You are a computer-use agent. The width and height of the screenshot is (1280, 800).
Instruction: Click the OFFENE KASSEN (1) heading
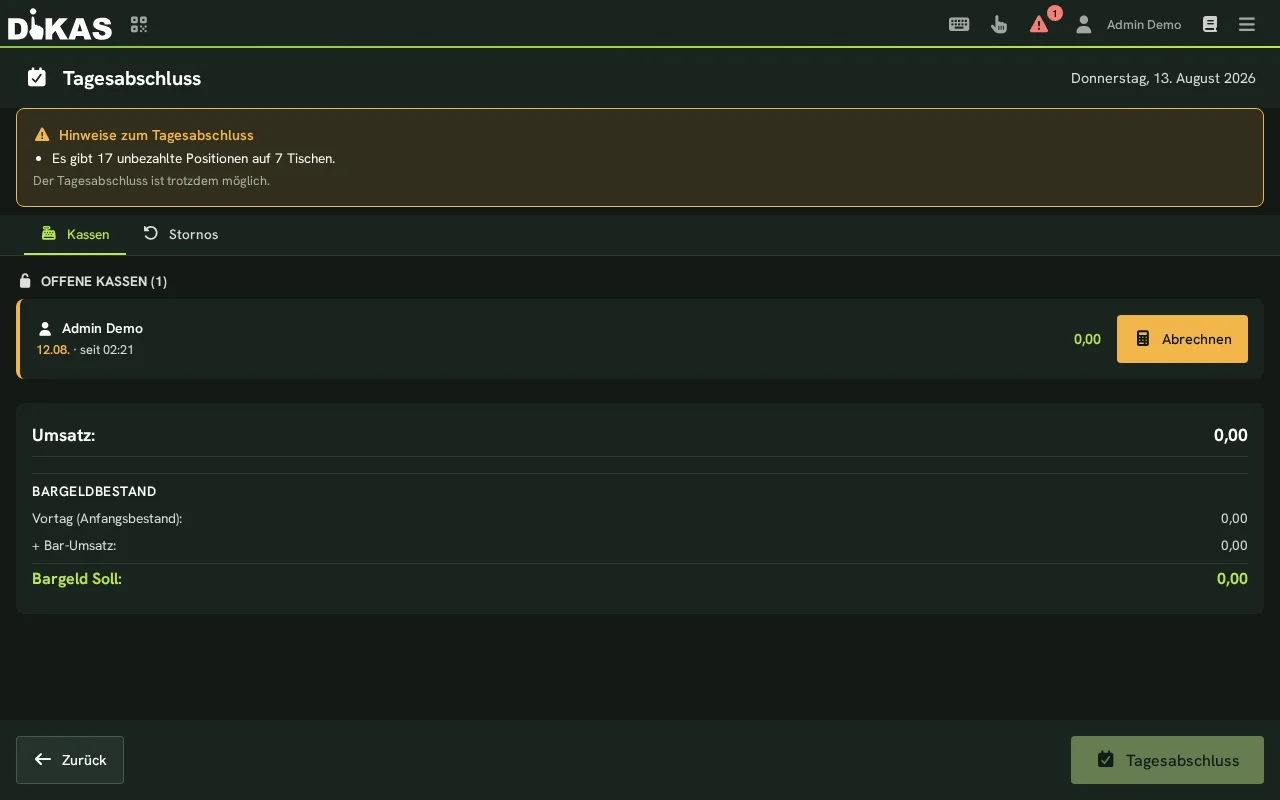tap(104, 282)
